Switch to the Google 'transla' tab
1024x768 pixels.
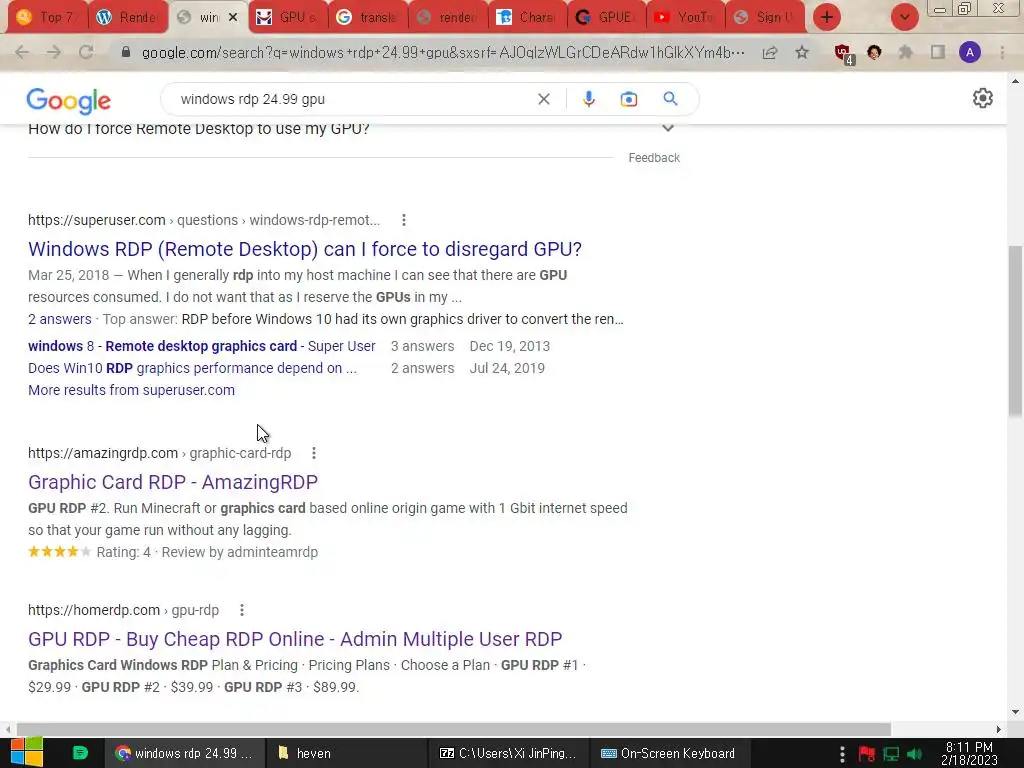click(368, 18)
